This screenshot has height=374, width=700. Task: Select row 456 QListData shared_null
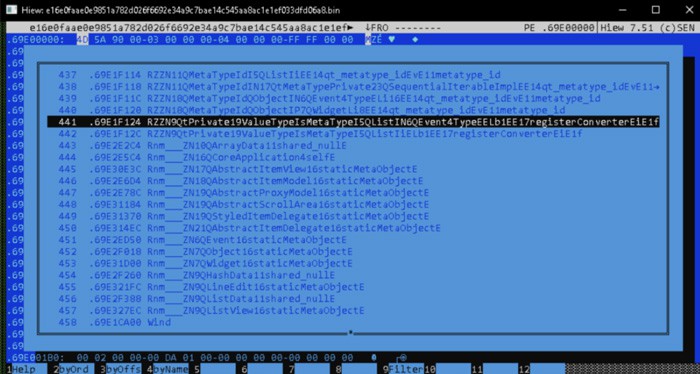coord(353,299)
